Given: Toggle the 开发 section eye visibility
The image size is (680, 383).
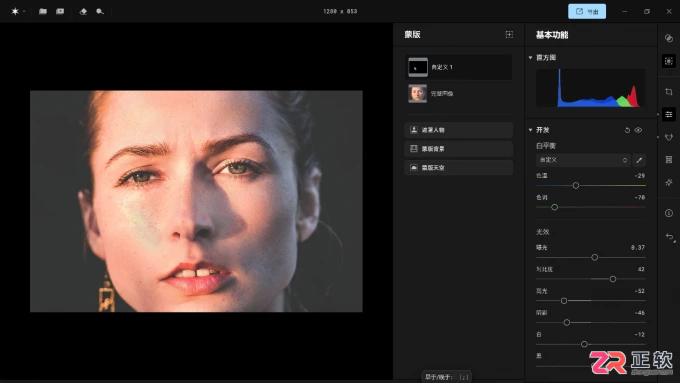Looking at the screenshot, I should coord(638,130).
